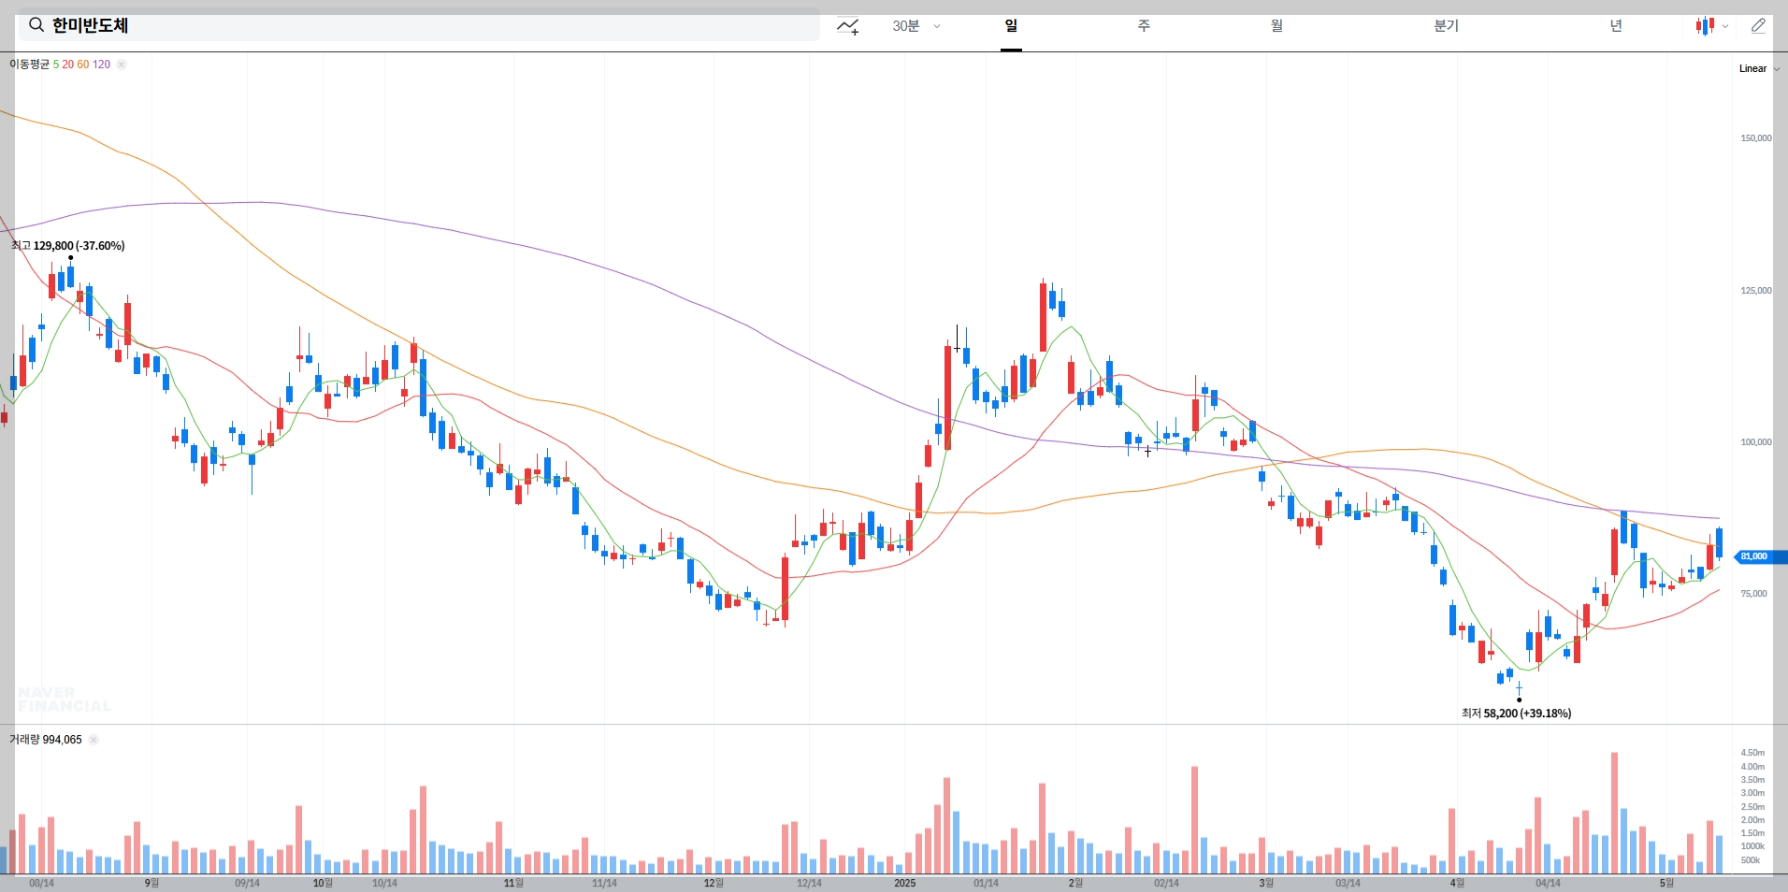Click the 2025 date axis label
This screenshot has height=892, width=1788.
[905, 883]
